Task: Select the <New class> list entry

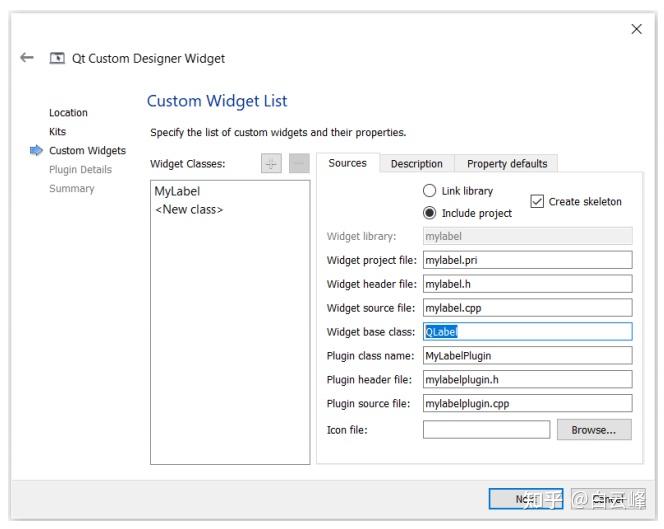Action: (189, 210)
